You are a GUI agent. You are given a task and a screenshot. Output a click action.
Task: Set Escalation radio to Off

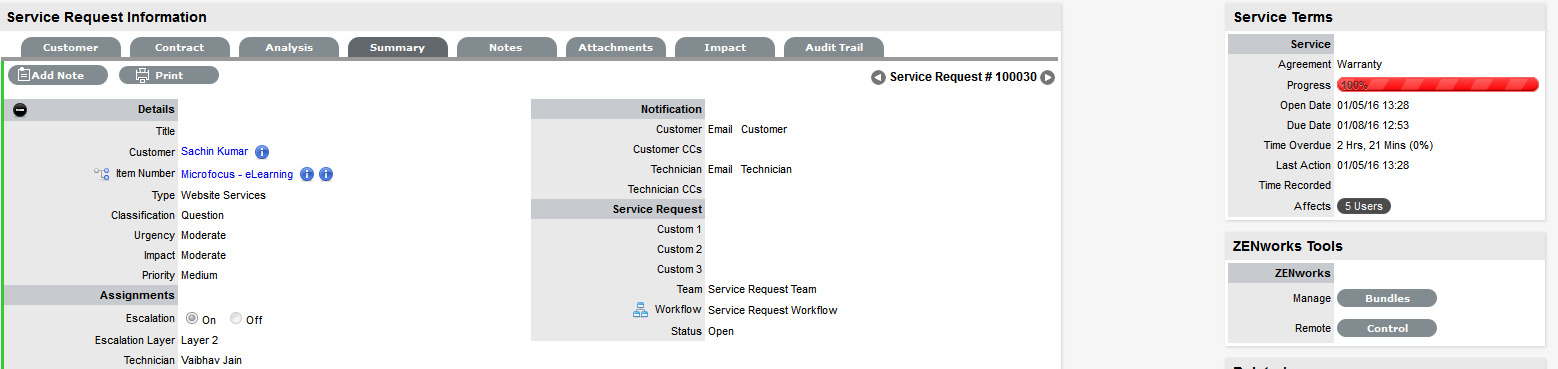coord(236,319)
